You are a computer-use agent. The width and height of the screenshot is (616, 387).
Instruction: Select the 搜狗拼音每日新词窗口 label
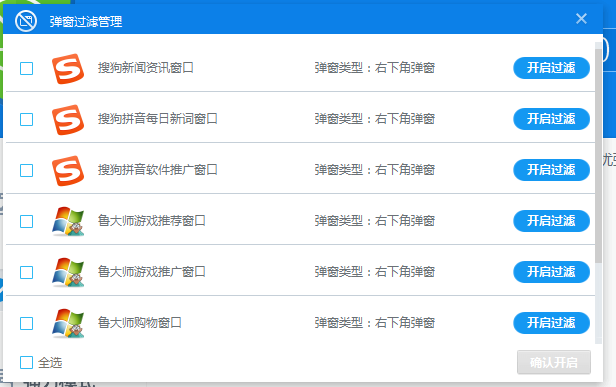[158, 119]
